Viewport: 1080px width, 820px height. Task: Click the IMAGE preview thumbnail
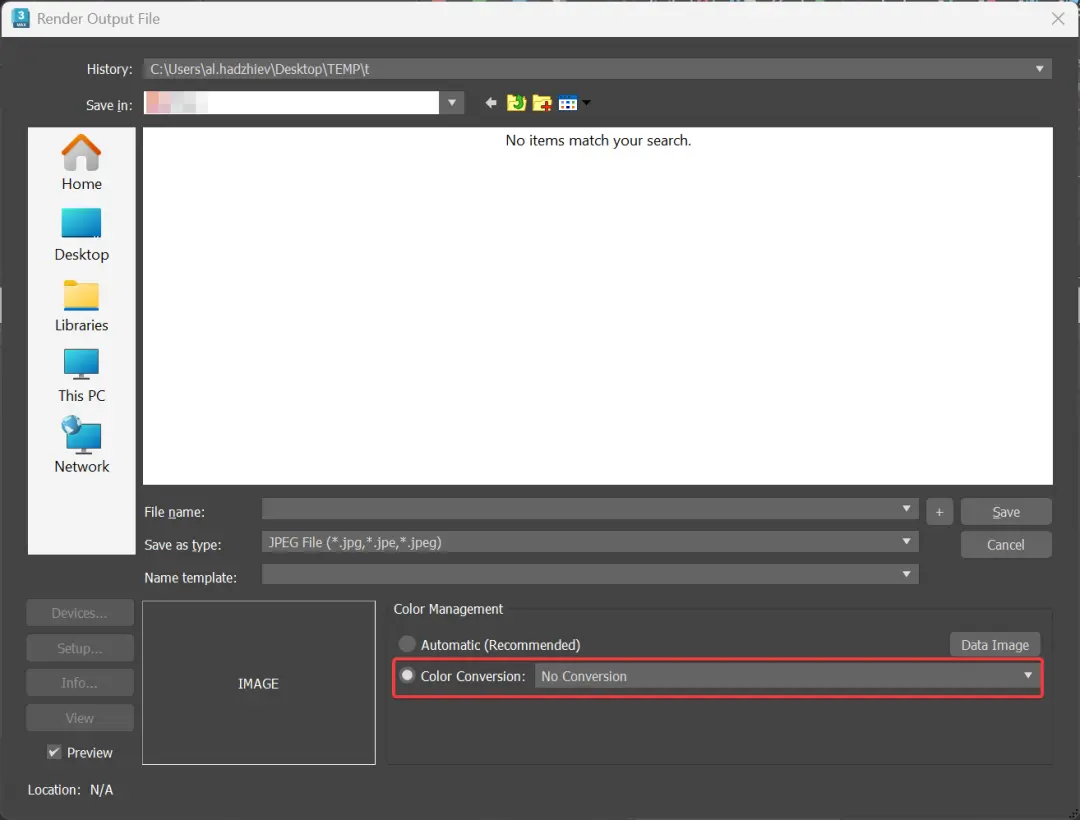tap(258, 683)
